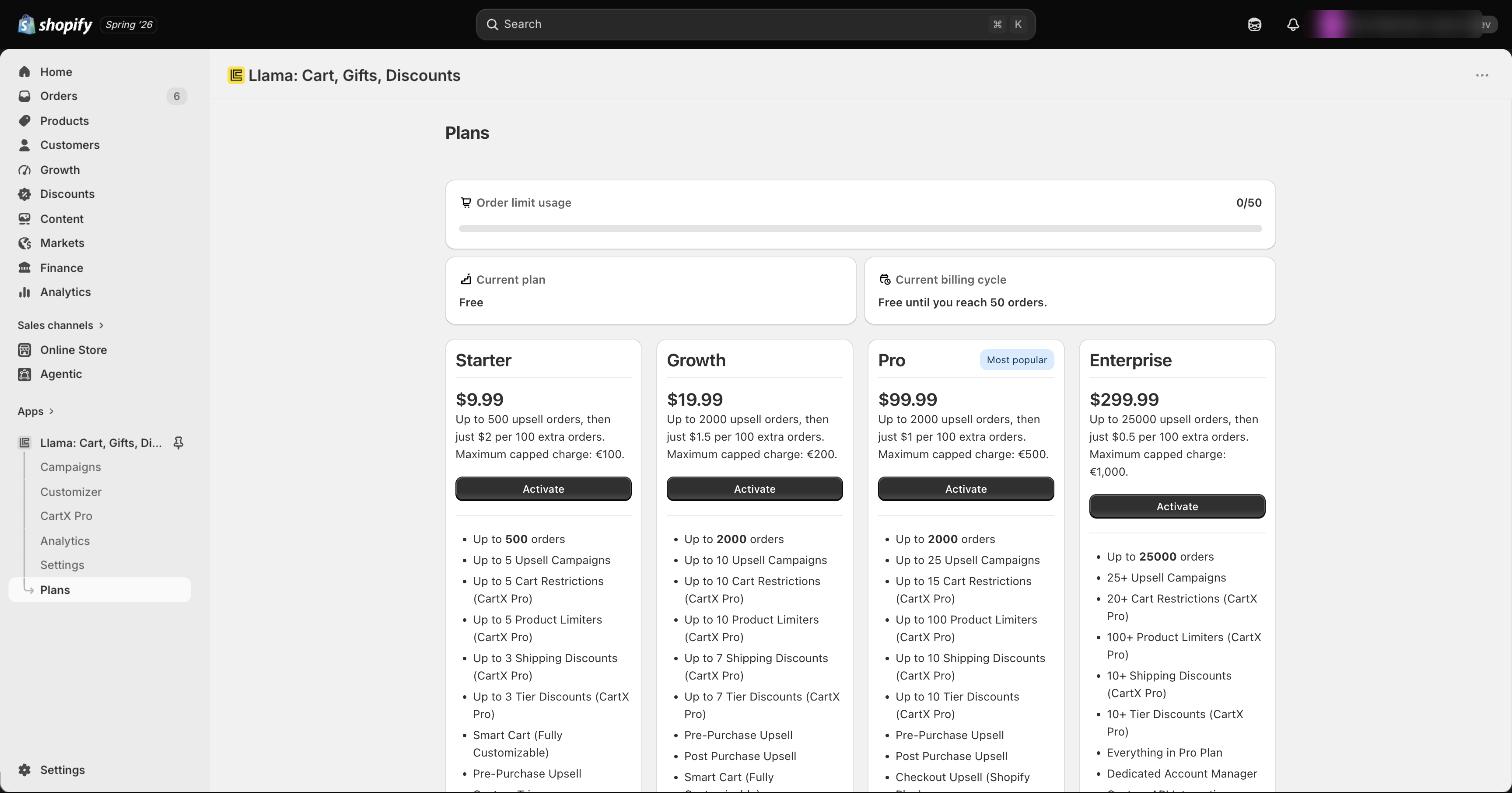Screen dimensions: 1512x793
Task: Click the Llama app icon in sidebar
Action: [x=25, y=443]
